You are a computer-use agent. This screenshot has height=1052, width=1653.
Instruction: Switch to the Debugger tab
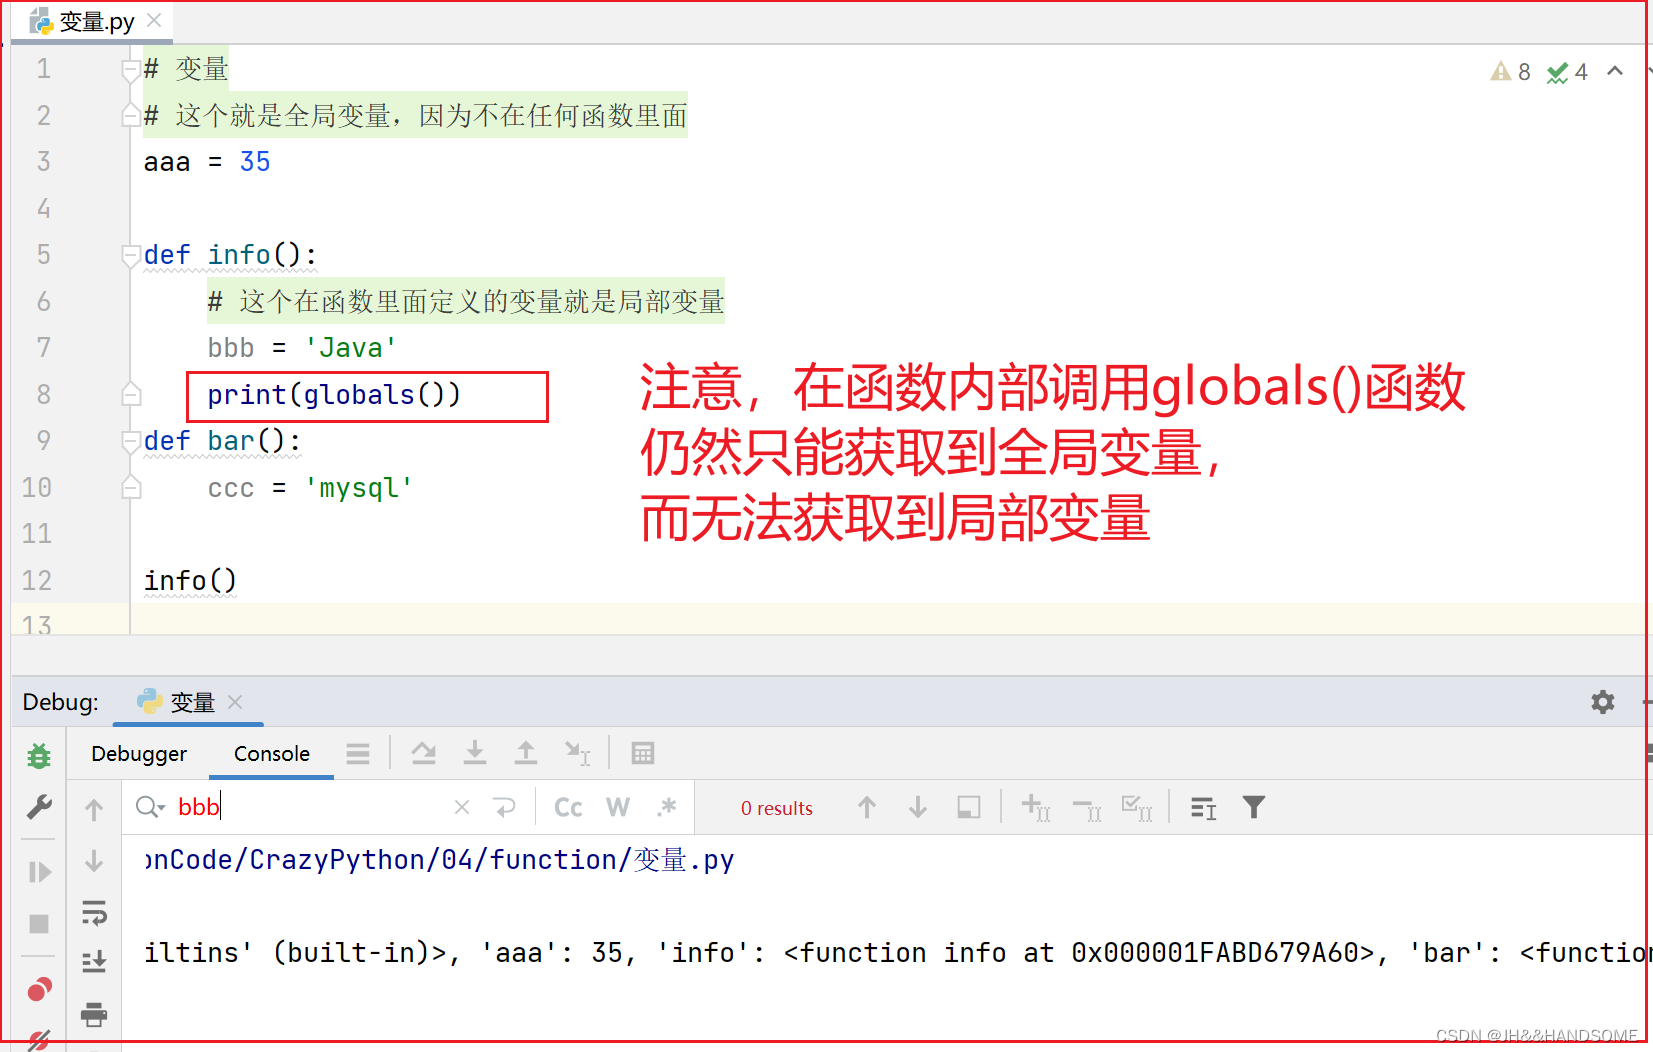tap(139, 754)
